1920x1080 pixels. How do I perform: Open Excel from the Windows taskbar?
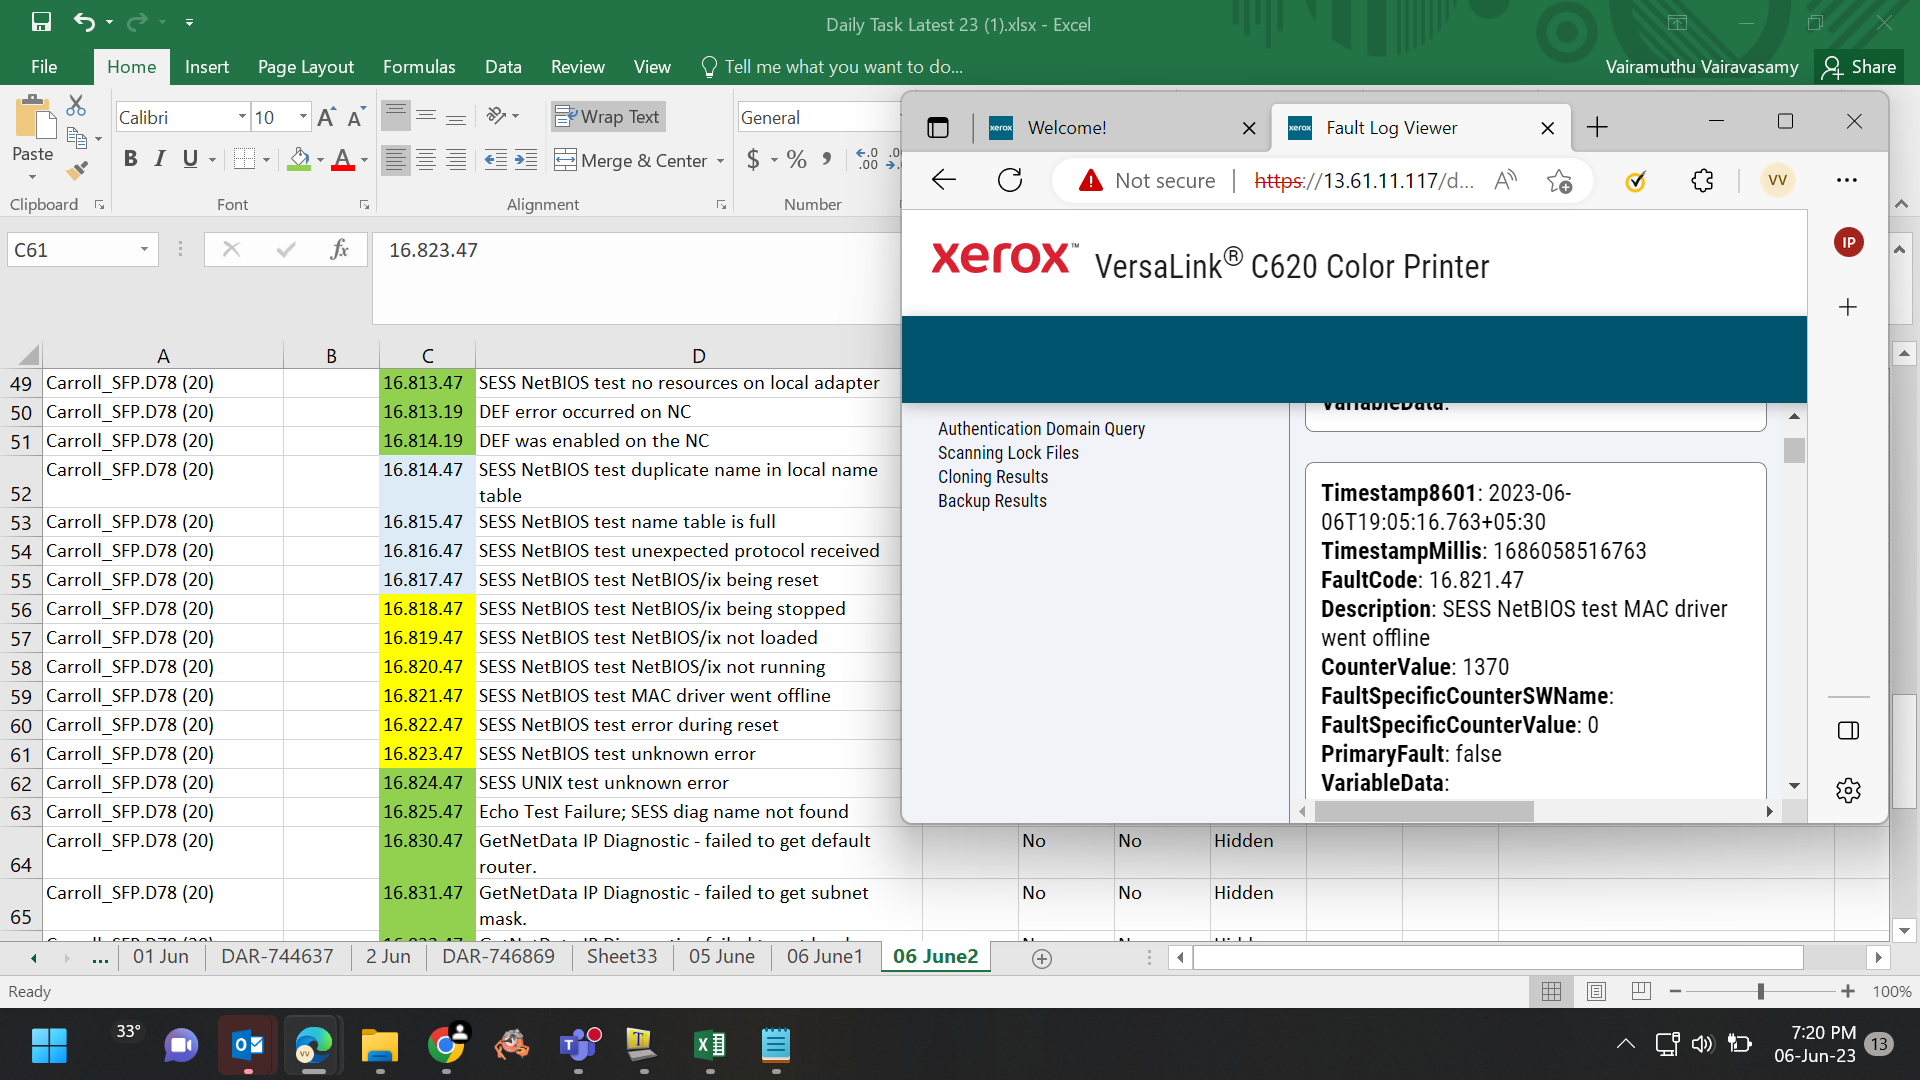pos(710,1046)
